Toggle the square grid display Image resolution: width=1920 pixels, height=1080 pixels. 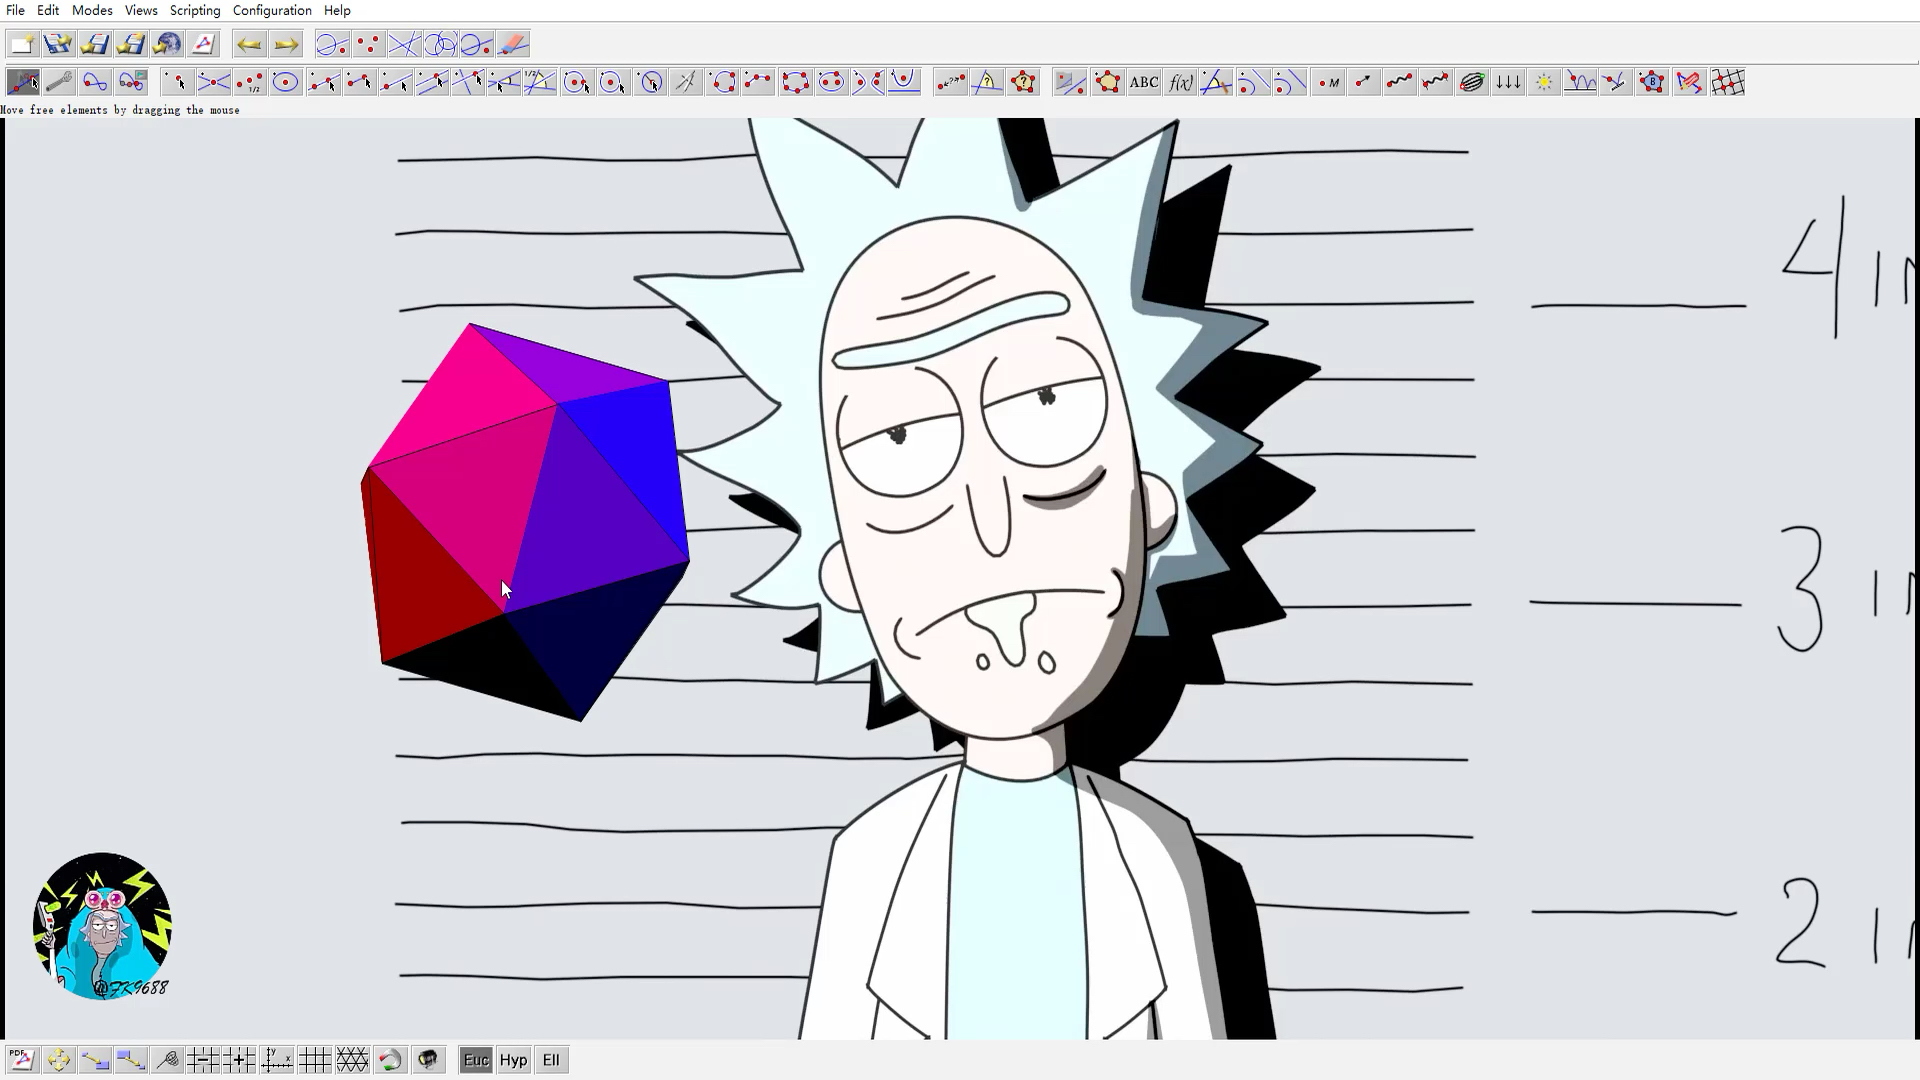tap(315, 1060)
